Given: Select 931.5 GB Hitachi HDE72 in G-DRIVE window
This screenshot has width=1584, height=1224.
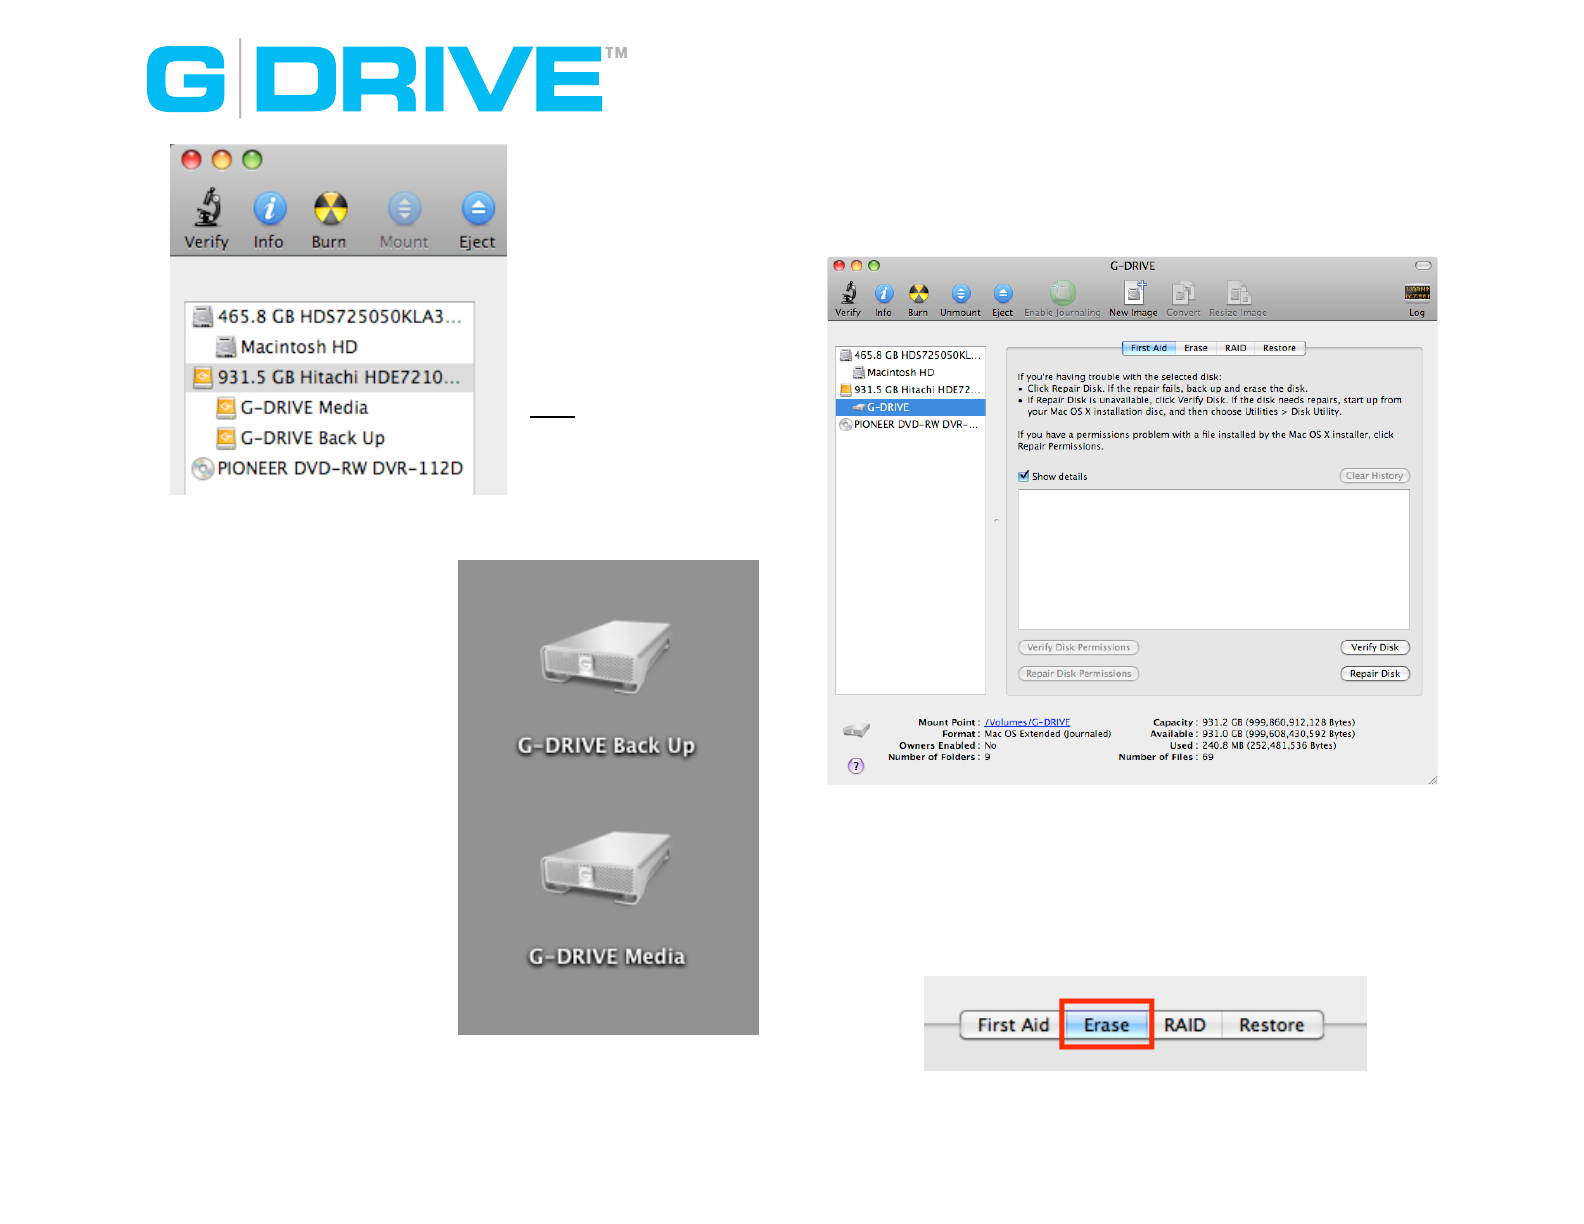Looking at the screenshot, I should click(x=911, y=390).
